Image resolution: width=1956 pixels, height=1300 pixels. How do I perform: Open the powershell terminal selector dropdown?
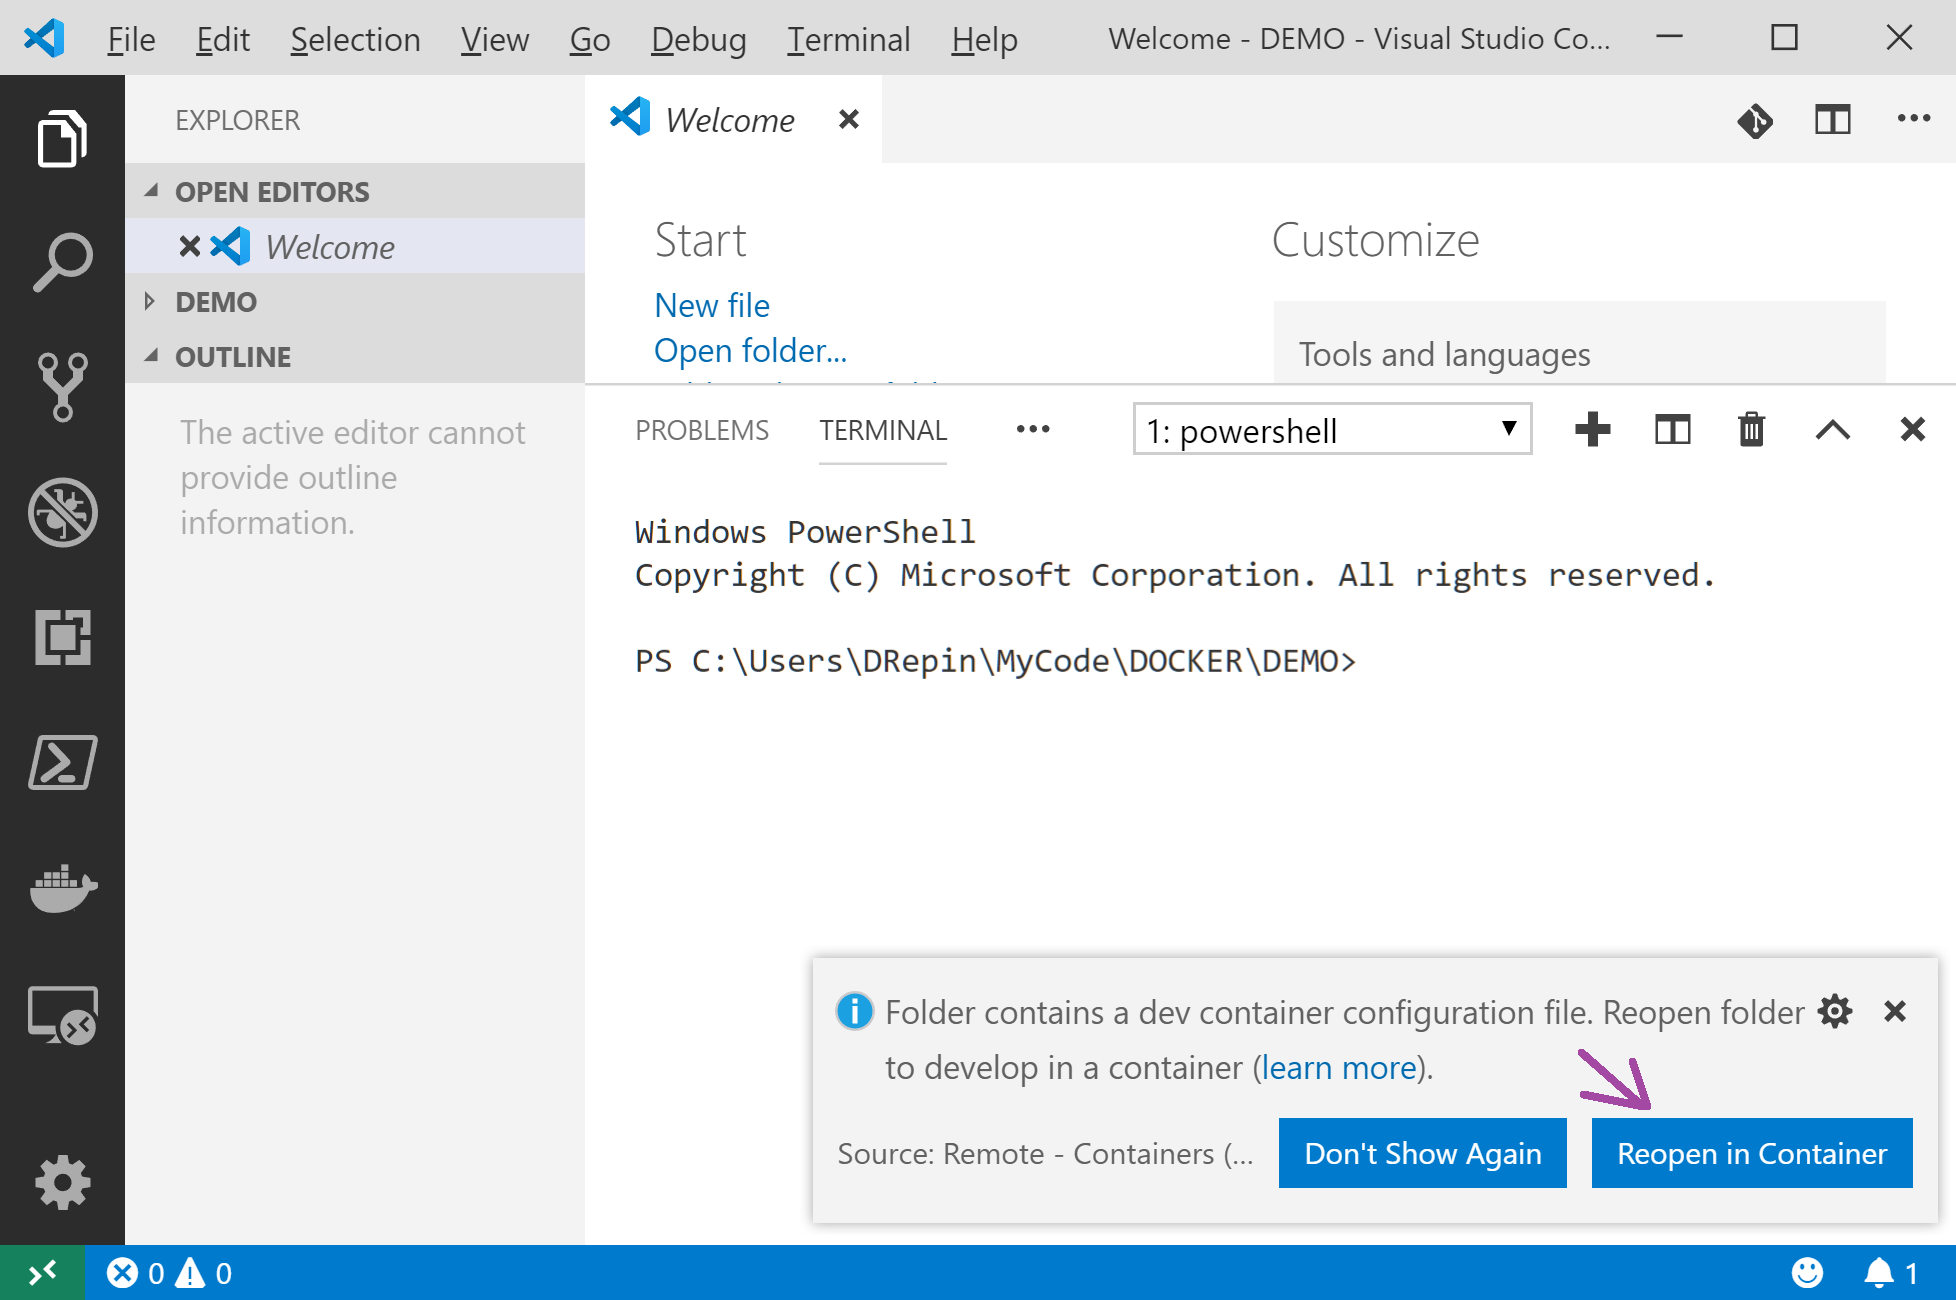click(x=1332, y=430)
